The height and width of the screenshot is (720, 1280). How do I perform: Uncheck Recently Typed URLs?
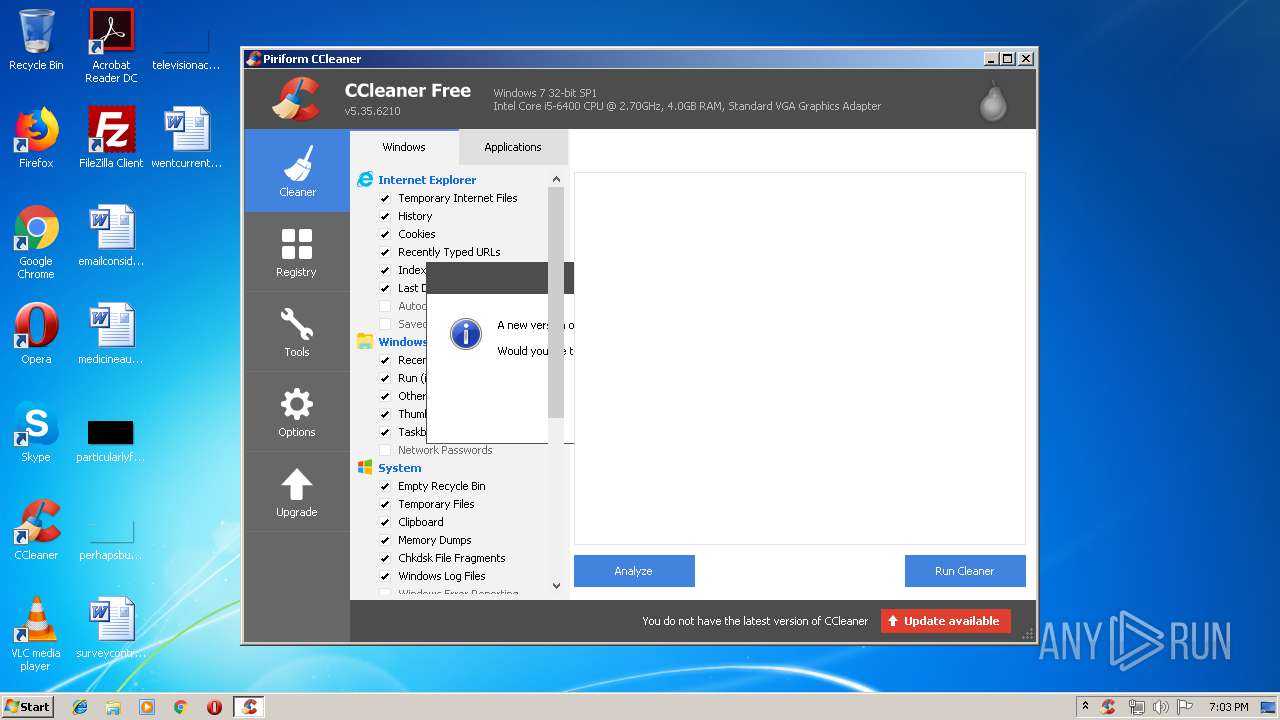385,252
